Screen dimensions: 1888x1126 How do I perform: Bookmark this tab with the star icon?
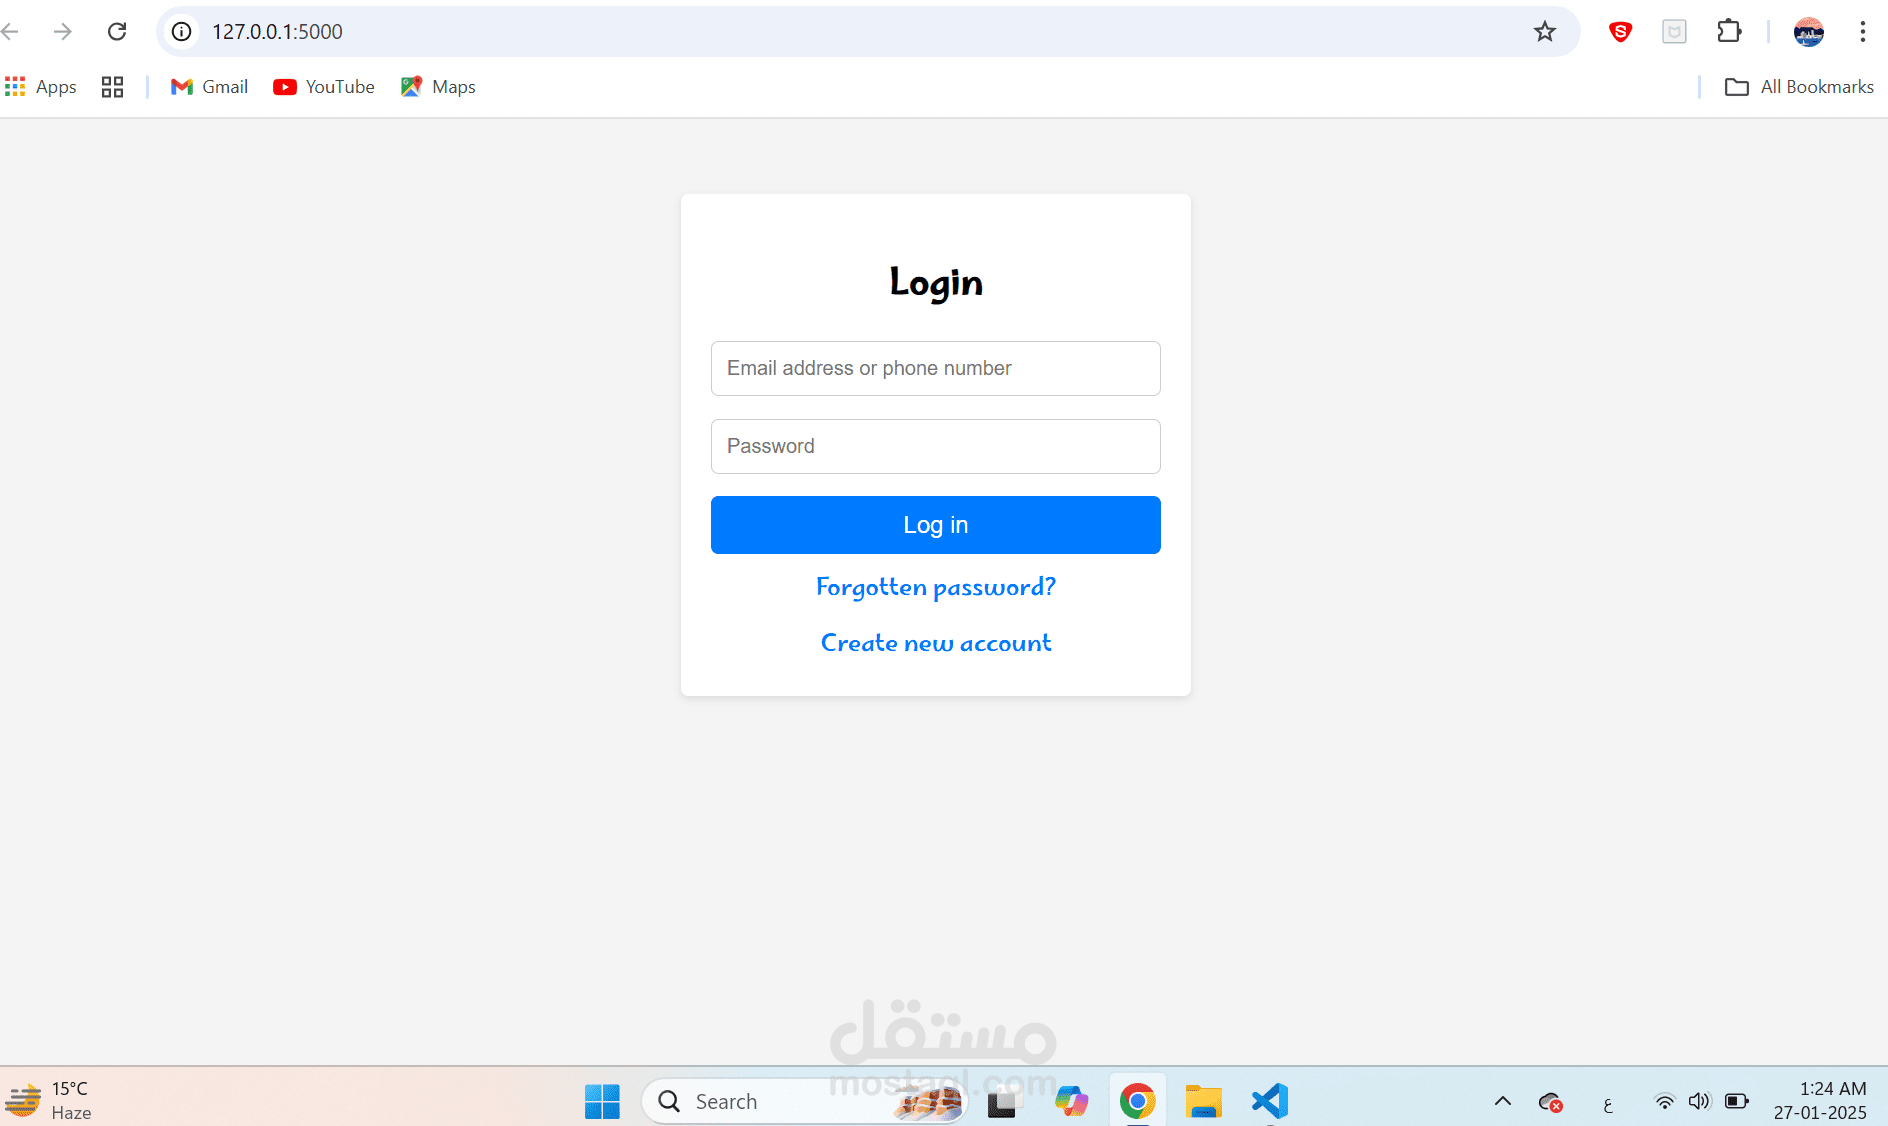pyautogui.click(x=1545, y=32)
